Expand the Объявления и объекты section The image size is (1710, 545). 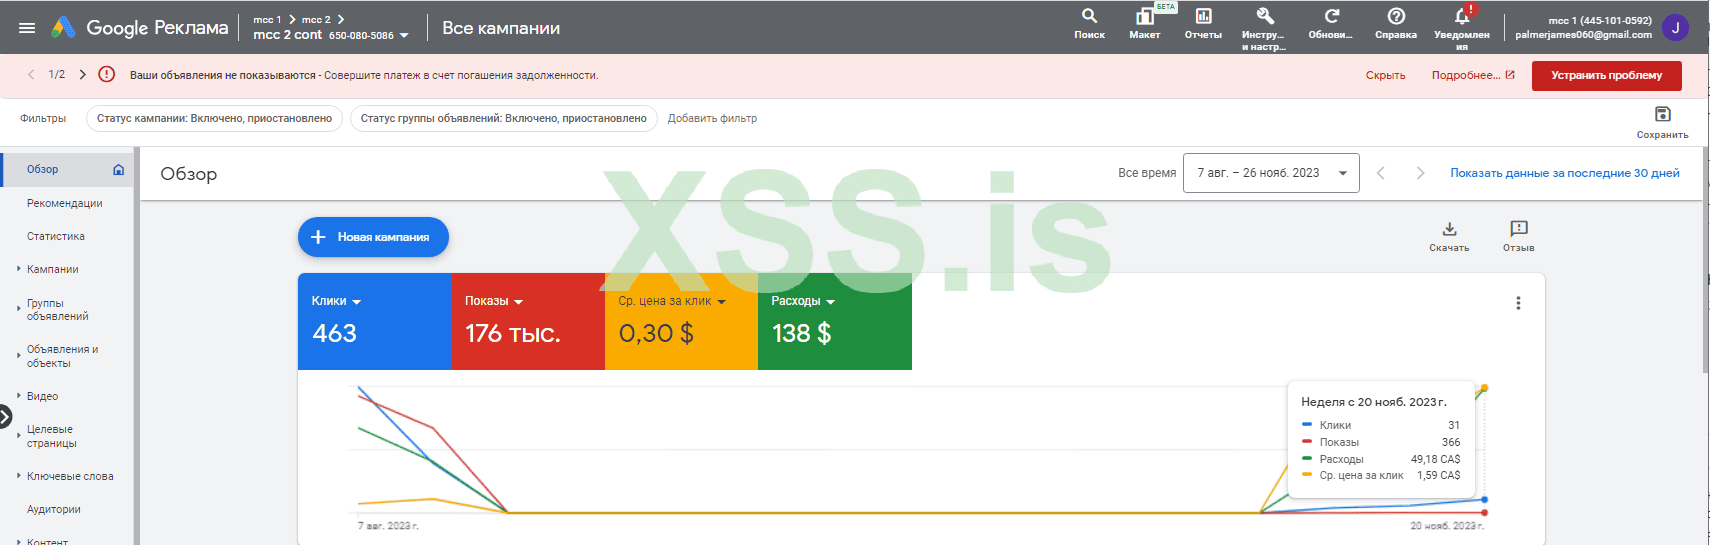(x=19, y=355)
